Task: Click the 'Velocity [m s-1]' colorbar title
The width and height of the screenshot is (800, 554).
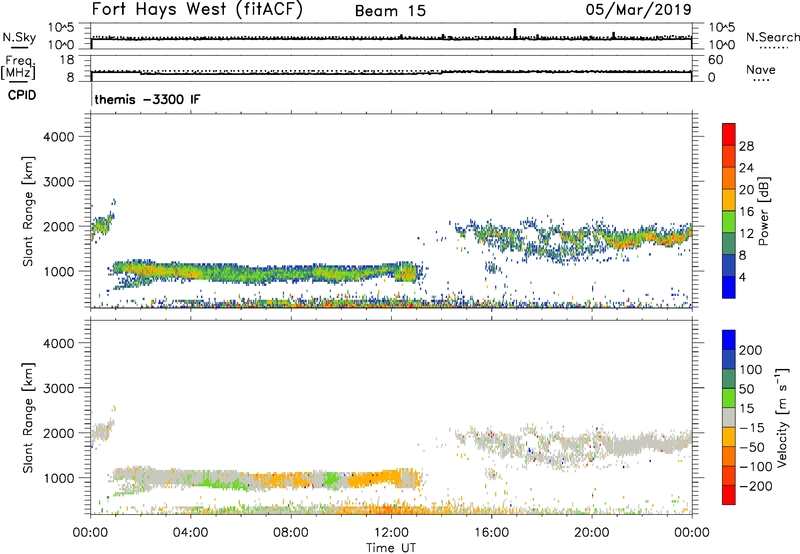Action: (x=782, y=417)
